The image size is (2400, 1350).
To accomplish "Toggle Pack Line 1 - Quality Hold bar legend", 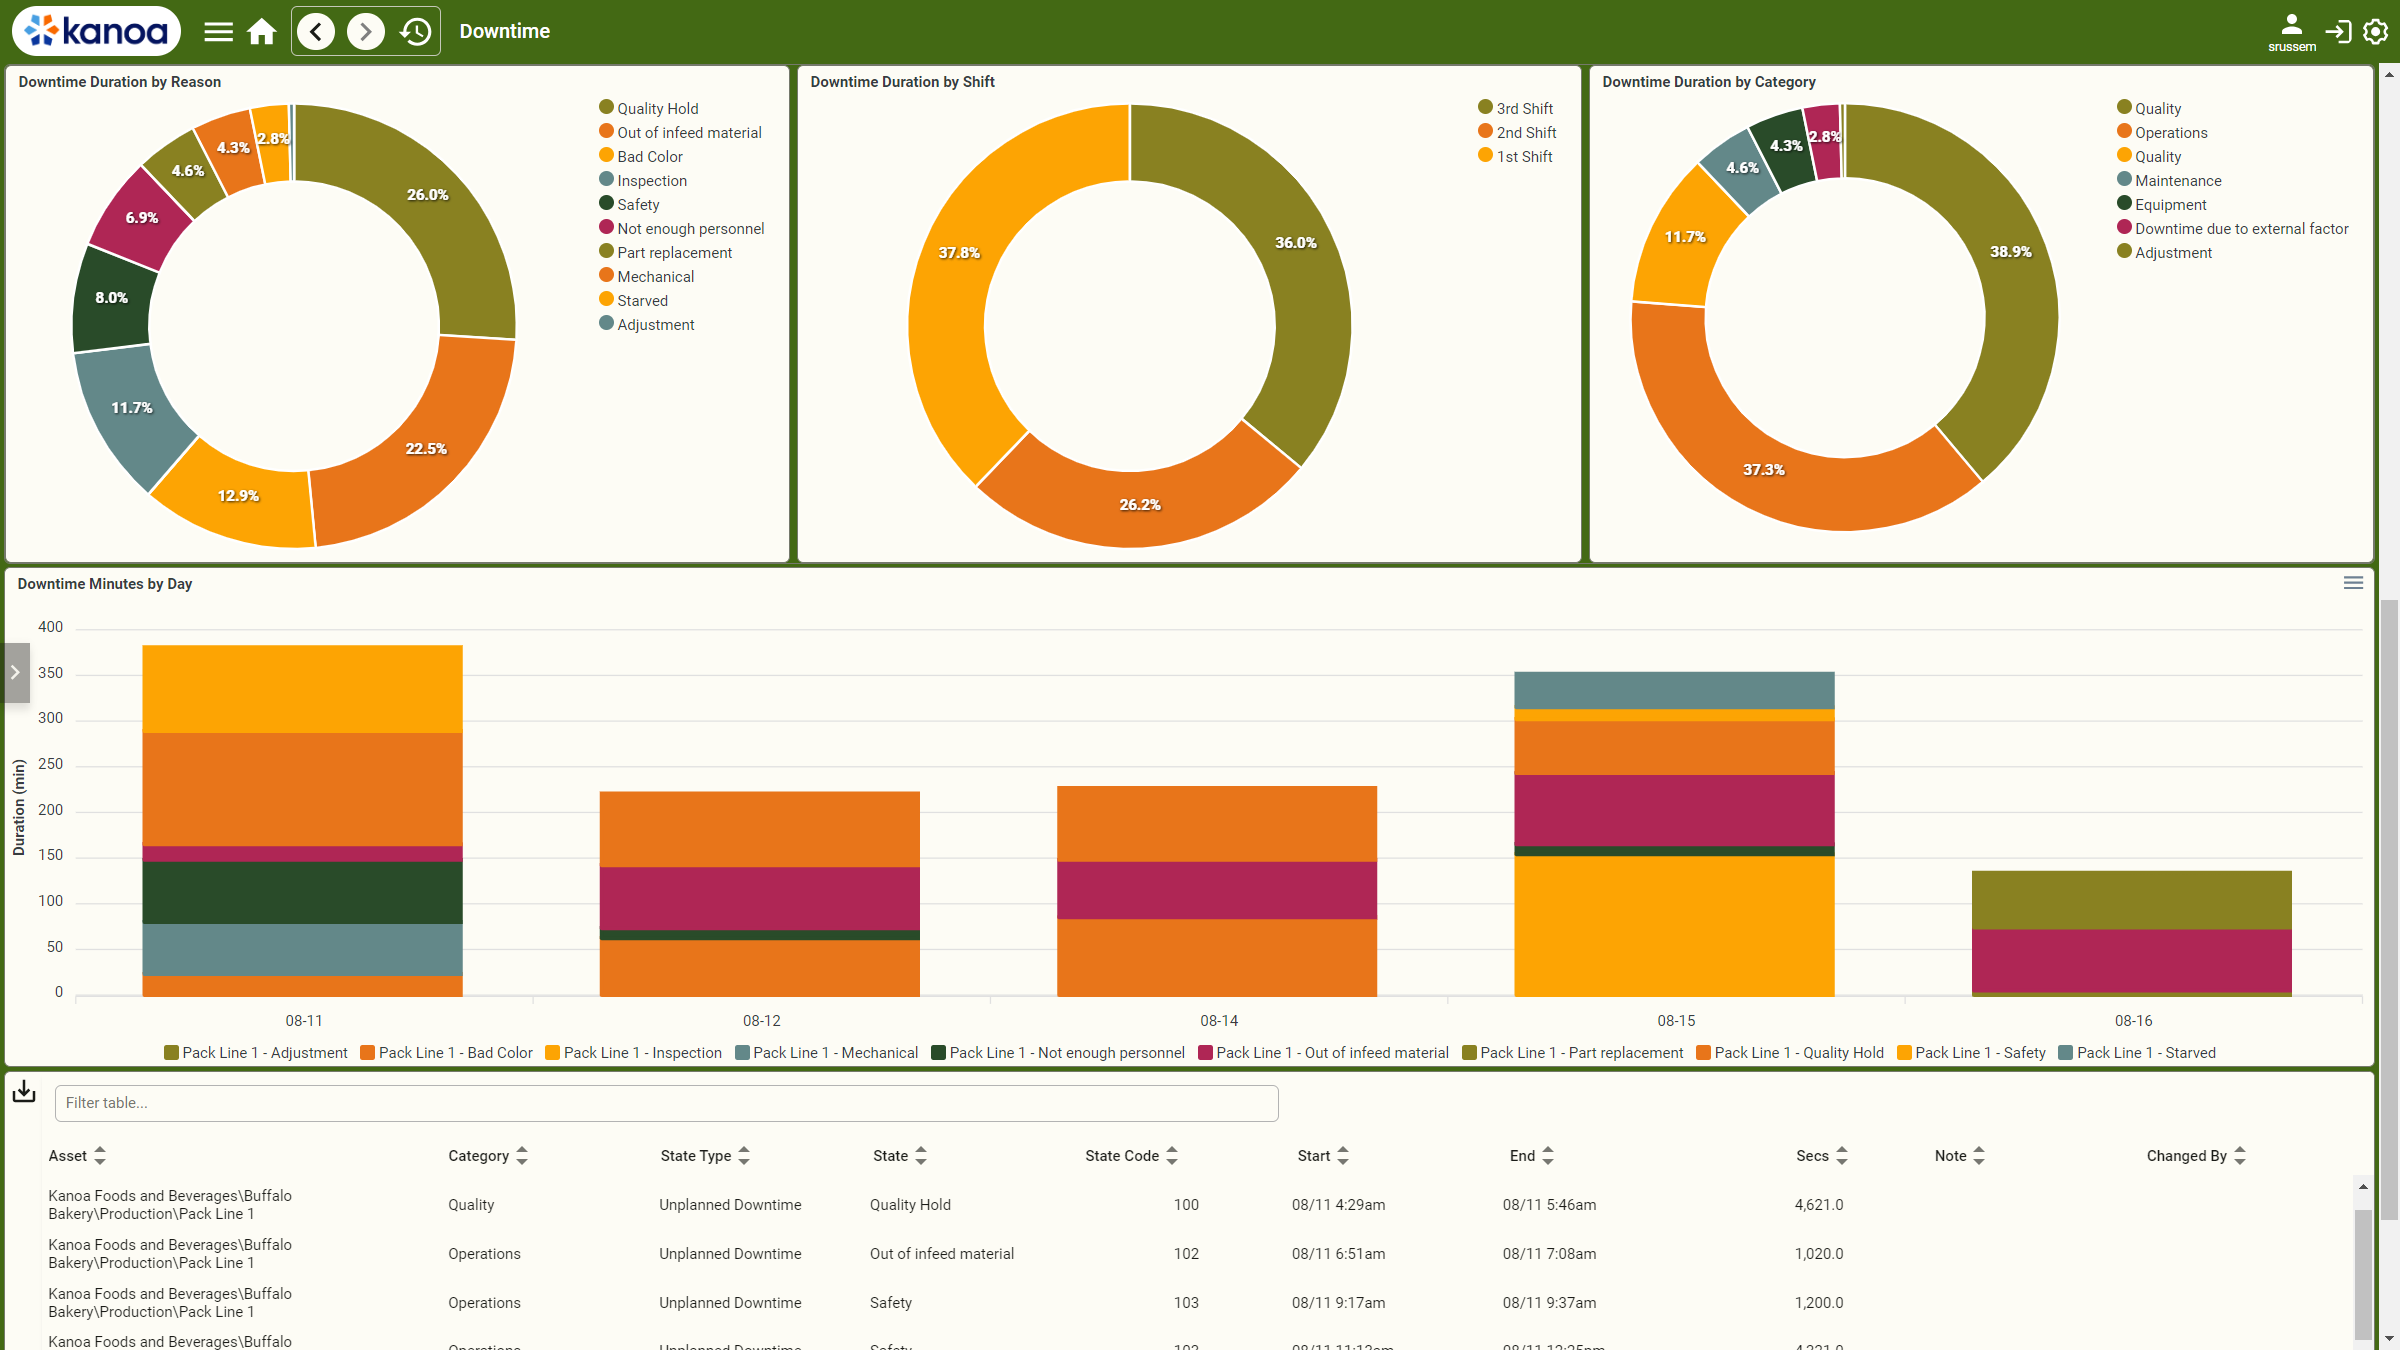I will point(1790,1052).
